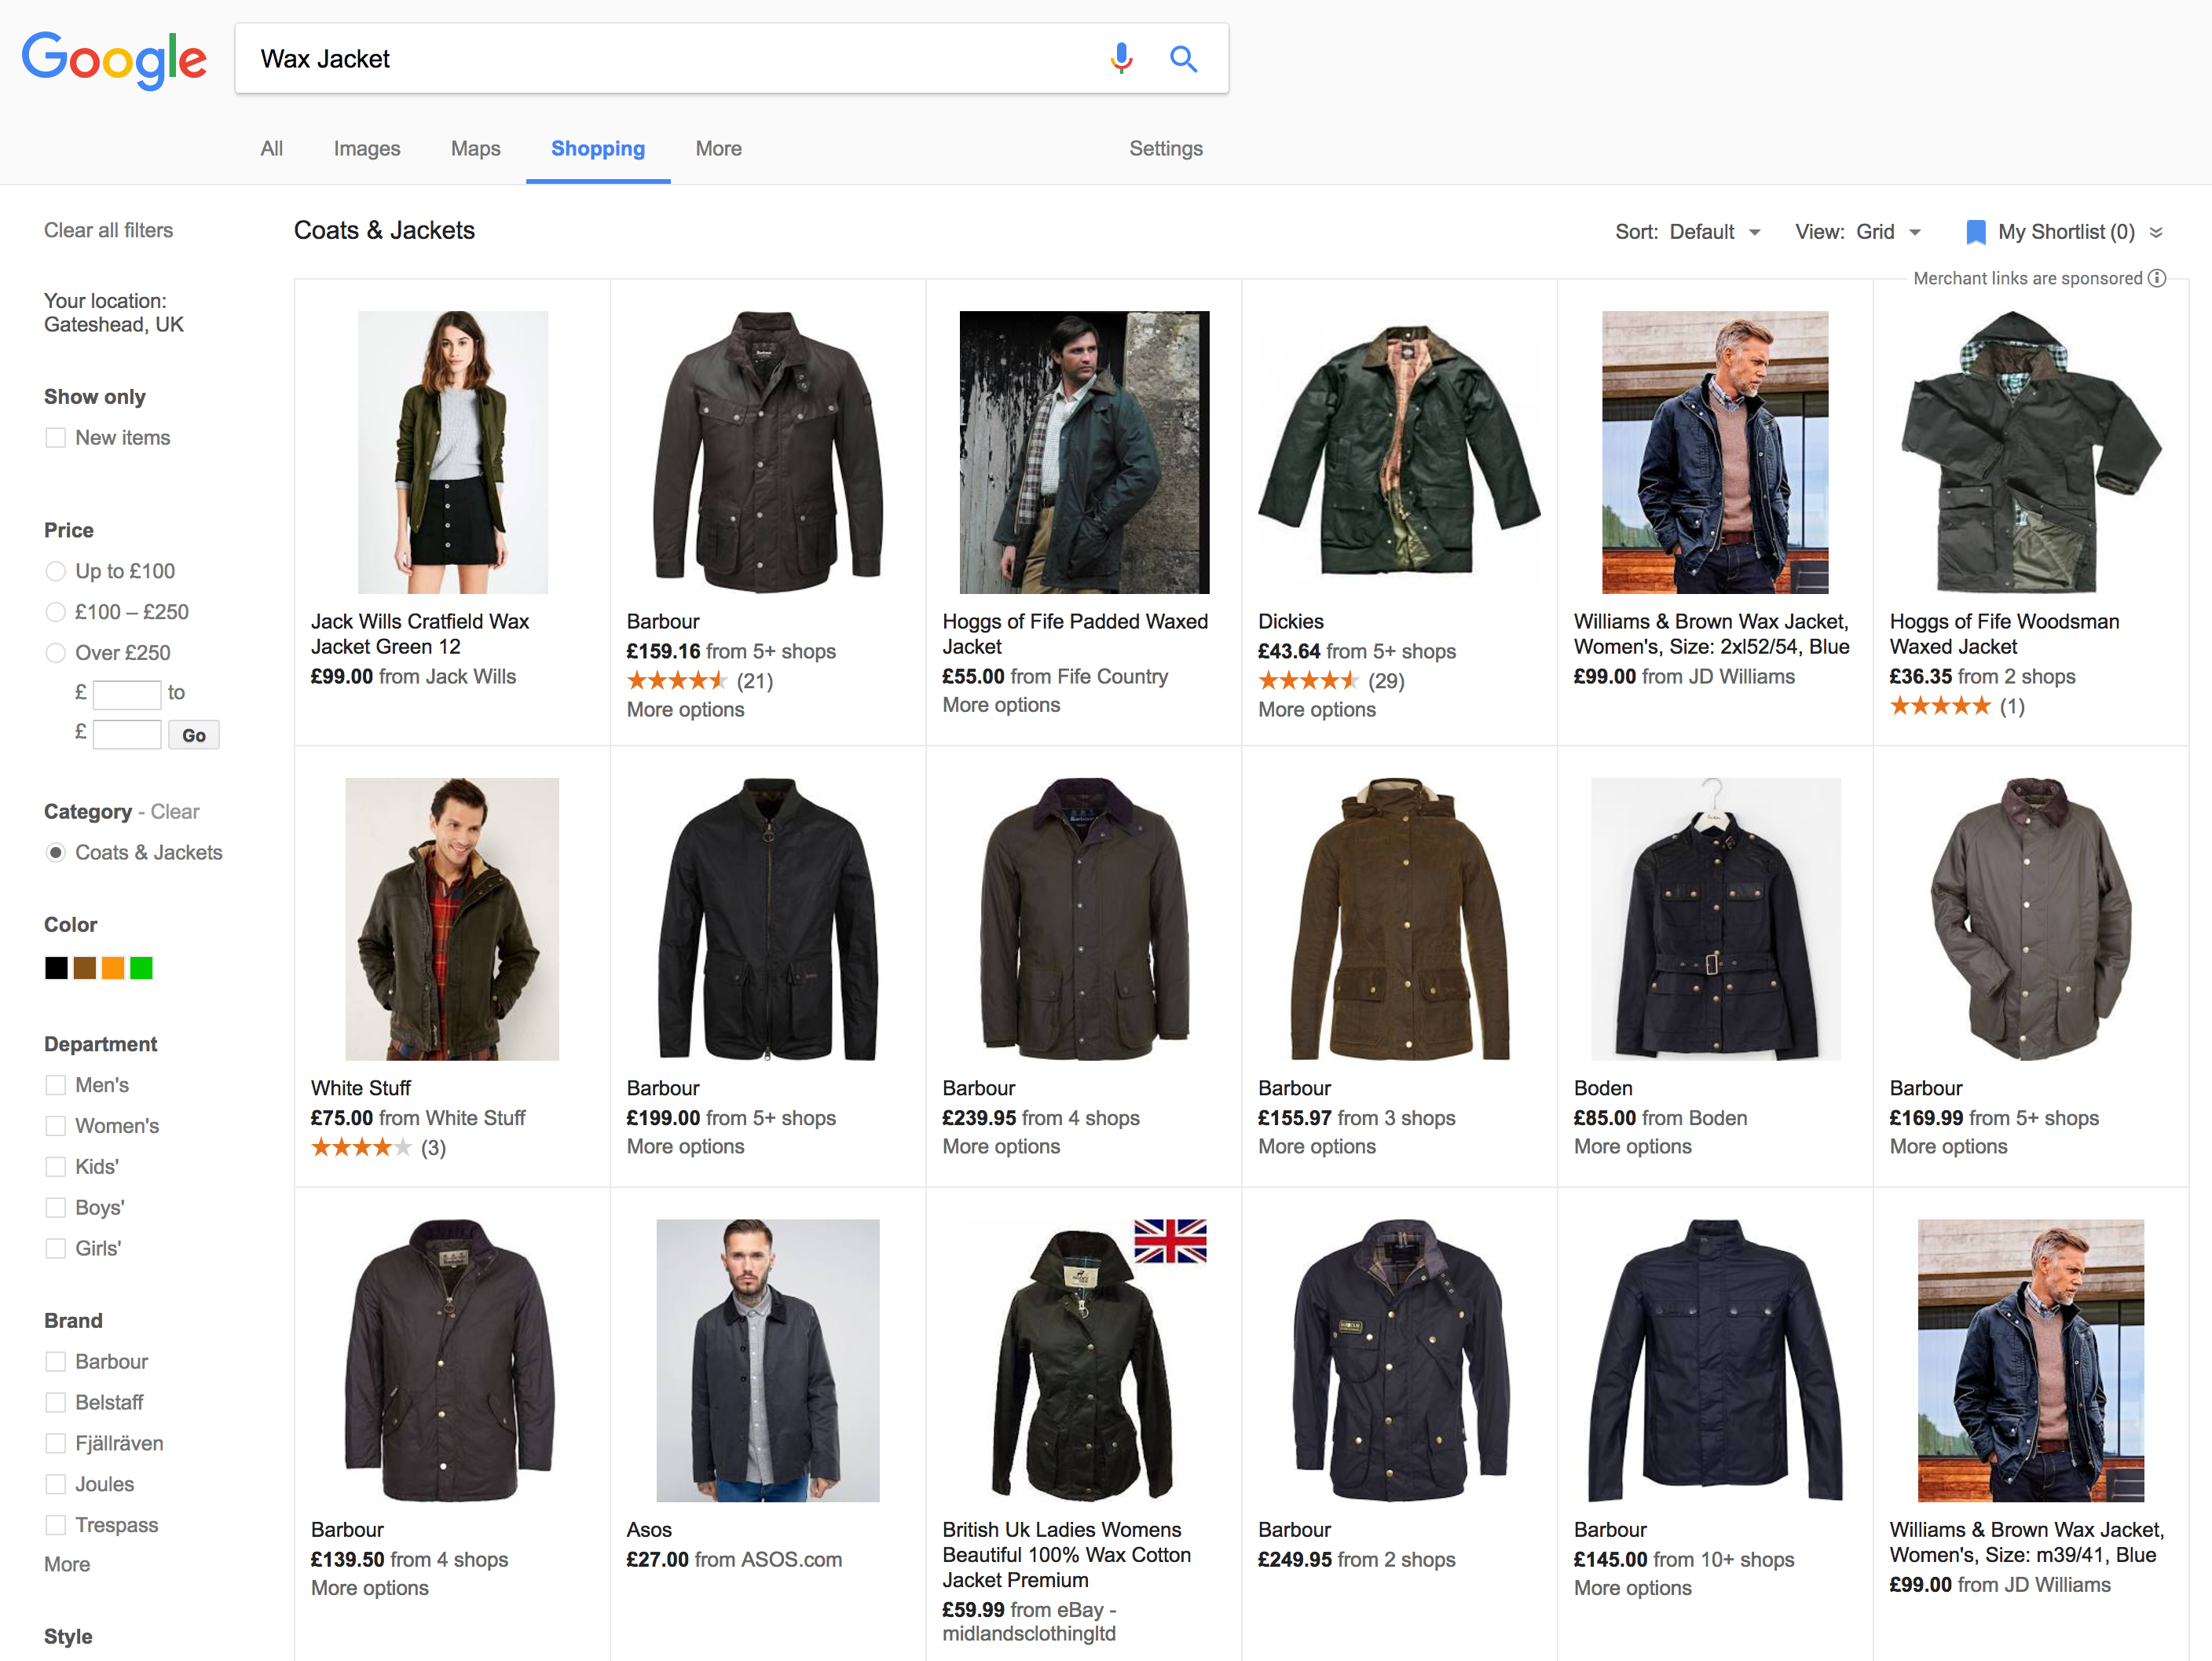Enable the Joules brand filter
This screenshot has width=2212, height=1661.
coord(56,1485)
